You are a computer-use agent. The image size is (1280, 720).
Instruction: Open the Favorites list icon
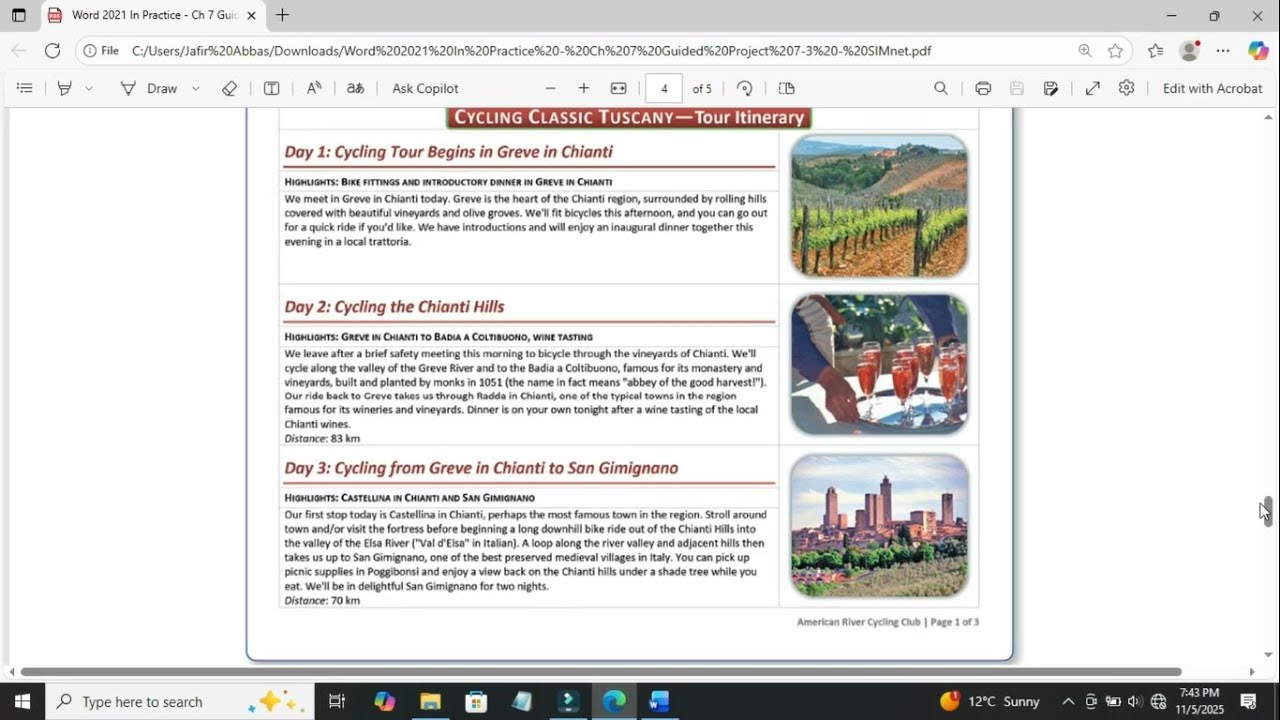click(1156, 50)
